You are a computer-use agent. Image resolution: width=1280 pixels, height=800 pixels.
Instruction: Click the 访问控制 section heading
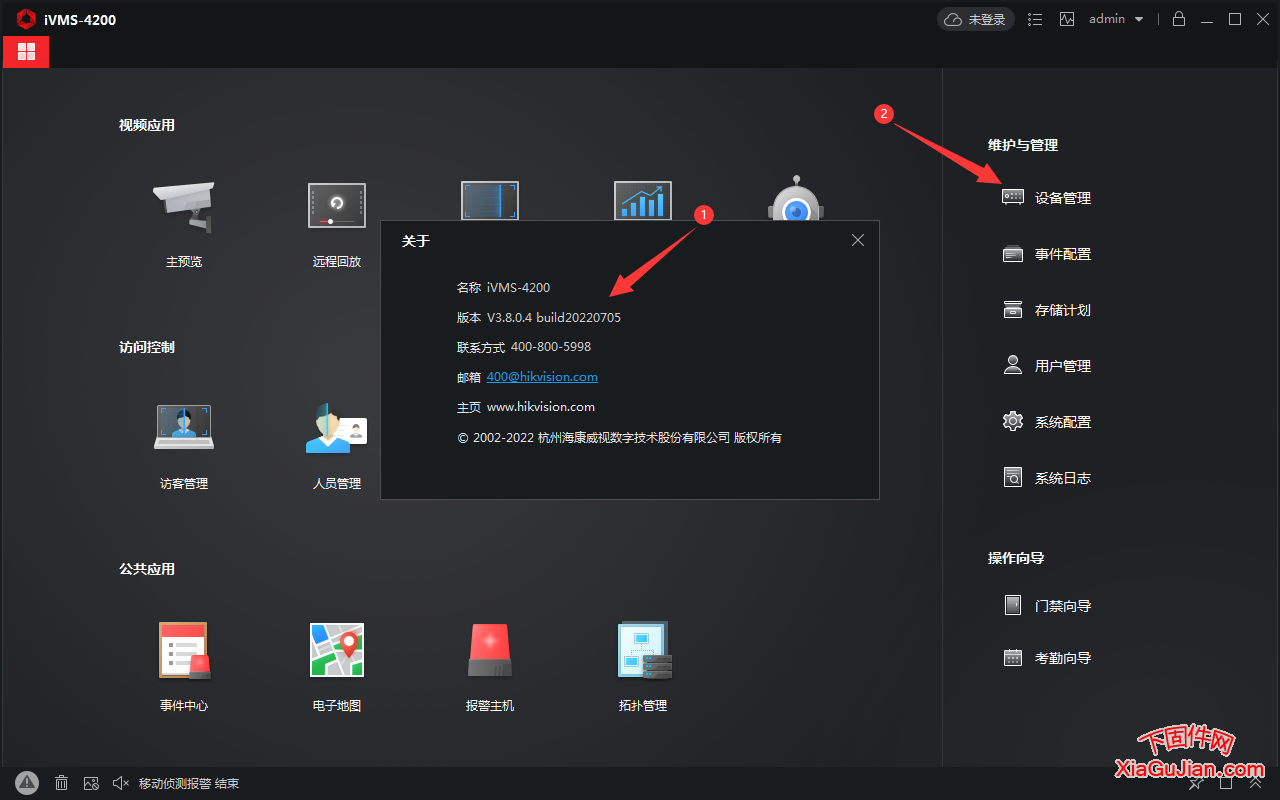[147, 347]
